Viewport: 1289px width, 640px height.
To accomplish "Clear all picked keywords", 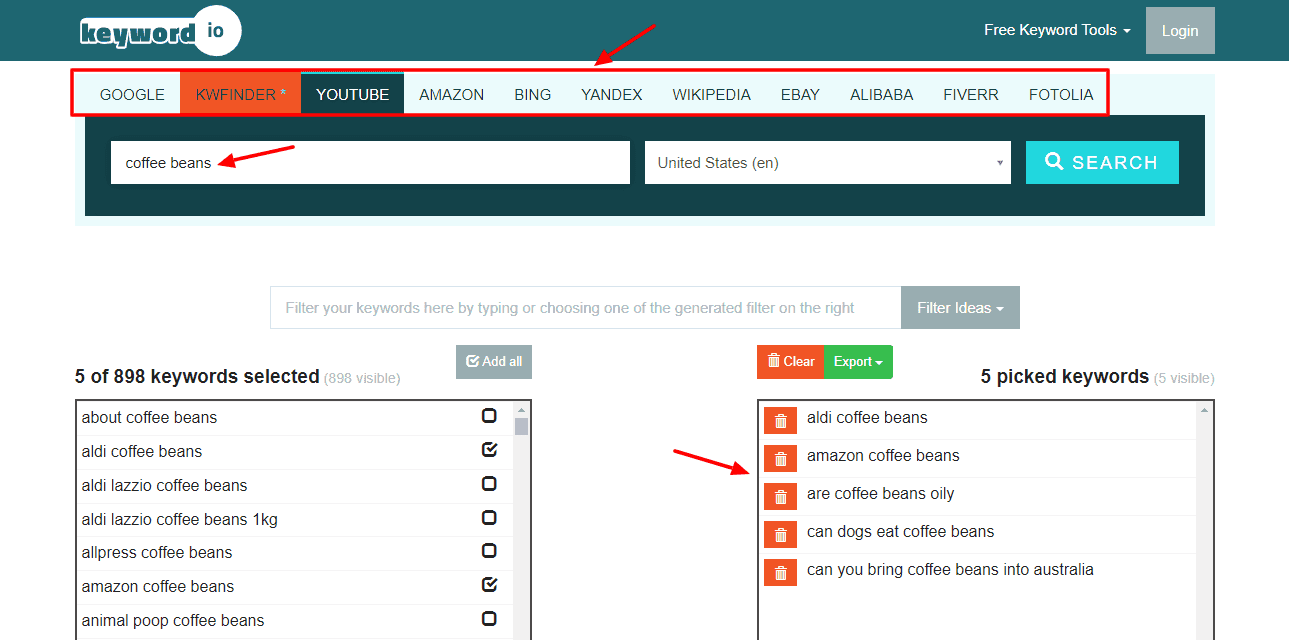I will (x=790, y=362).
